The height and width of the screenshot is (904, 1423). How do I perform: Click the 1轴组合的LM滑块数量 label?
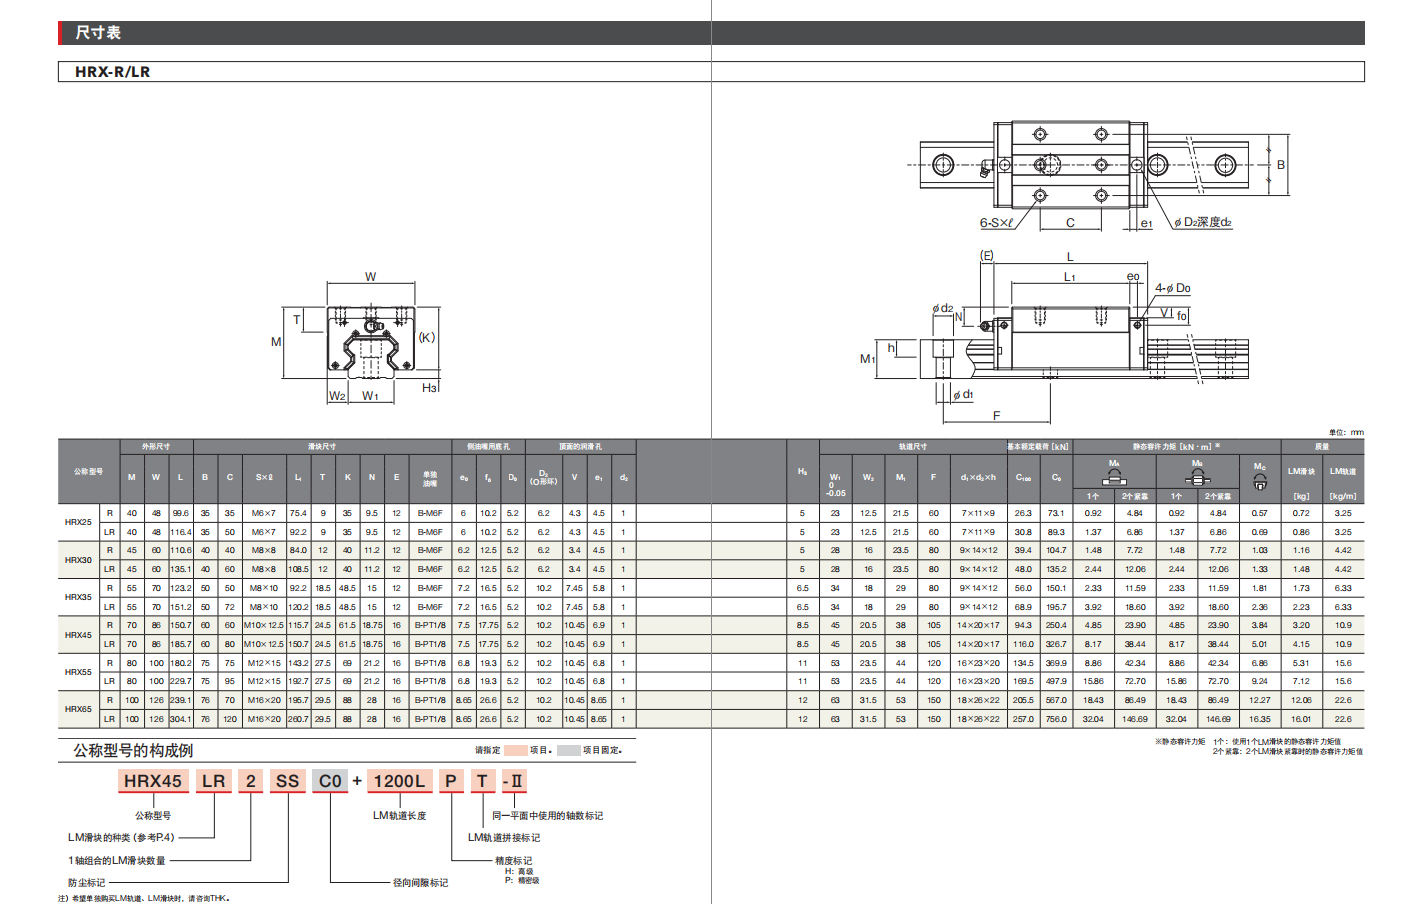click(116, 861)
